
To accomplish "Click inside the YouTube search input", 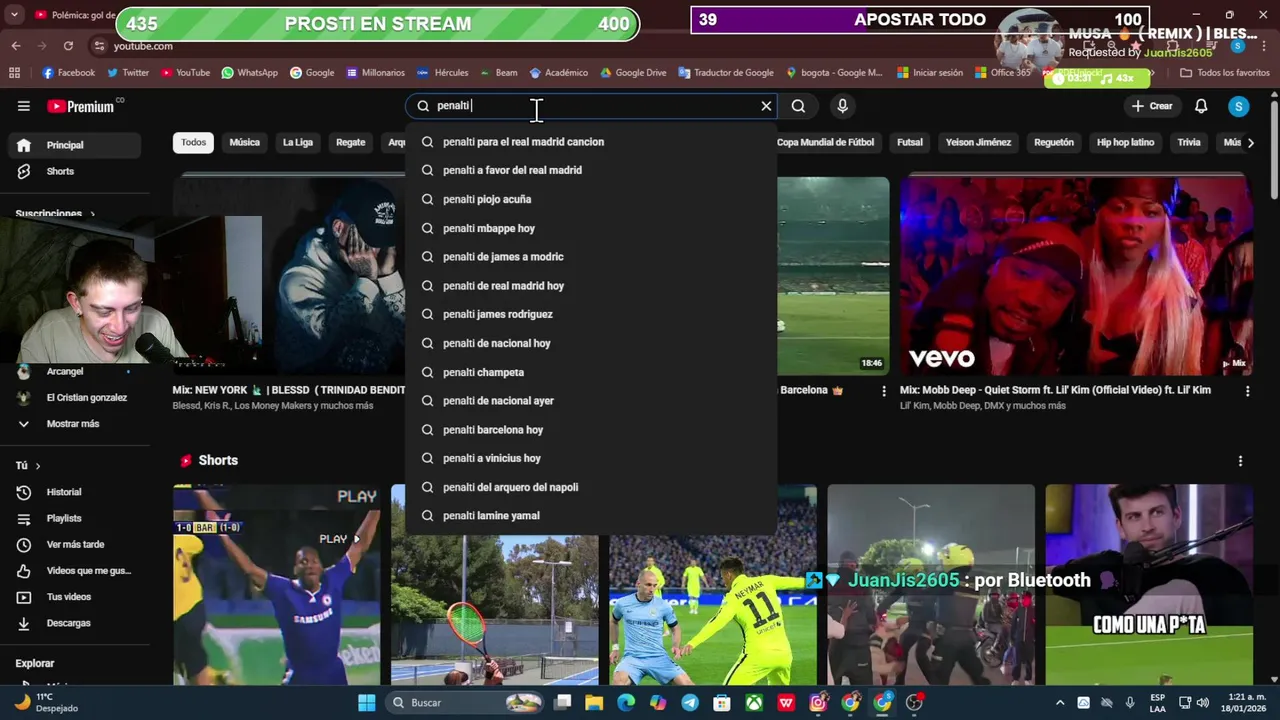I will 590,106.
